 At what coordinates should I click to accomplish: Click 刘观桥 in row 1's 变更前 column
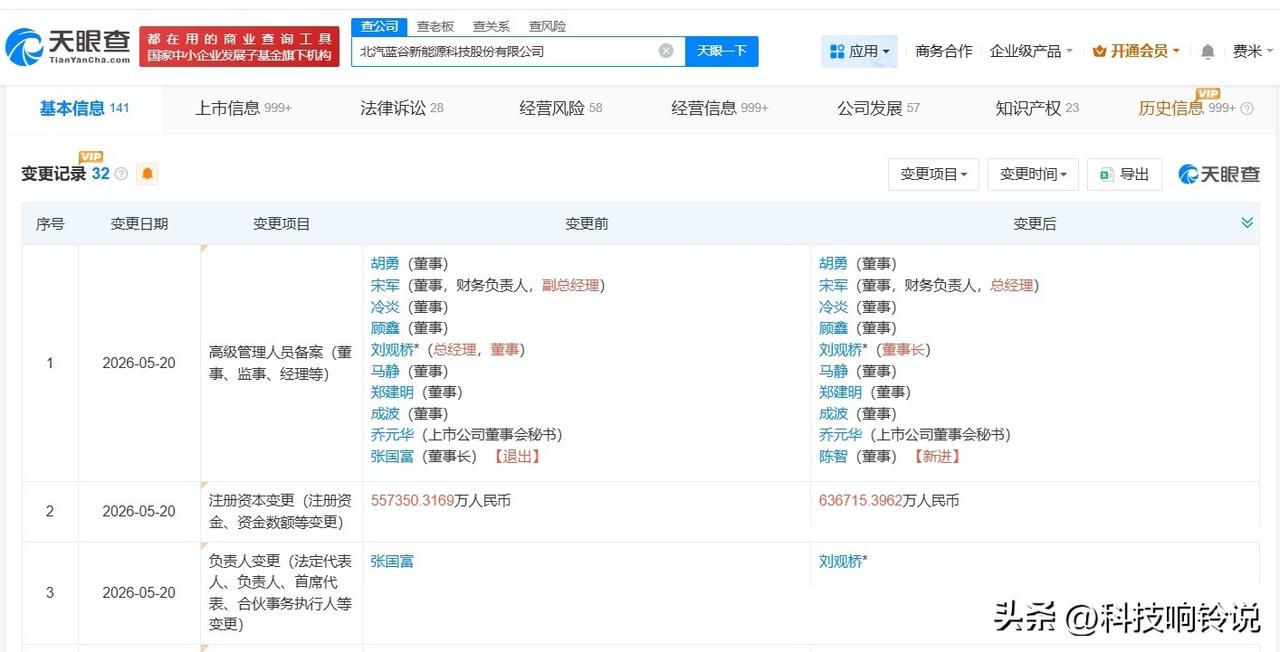pyautogui.click(x=392, y=349)
